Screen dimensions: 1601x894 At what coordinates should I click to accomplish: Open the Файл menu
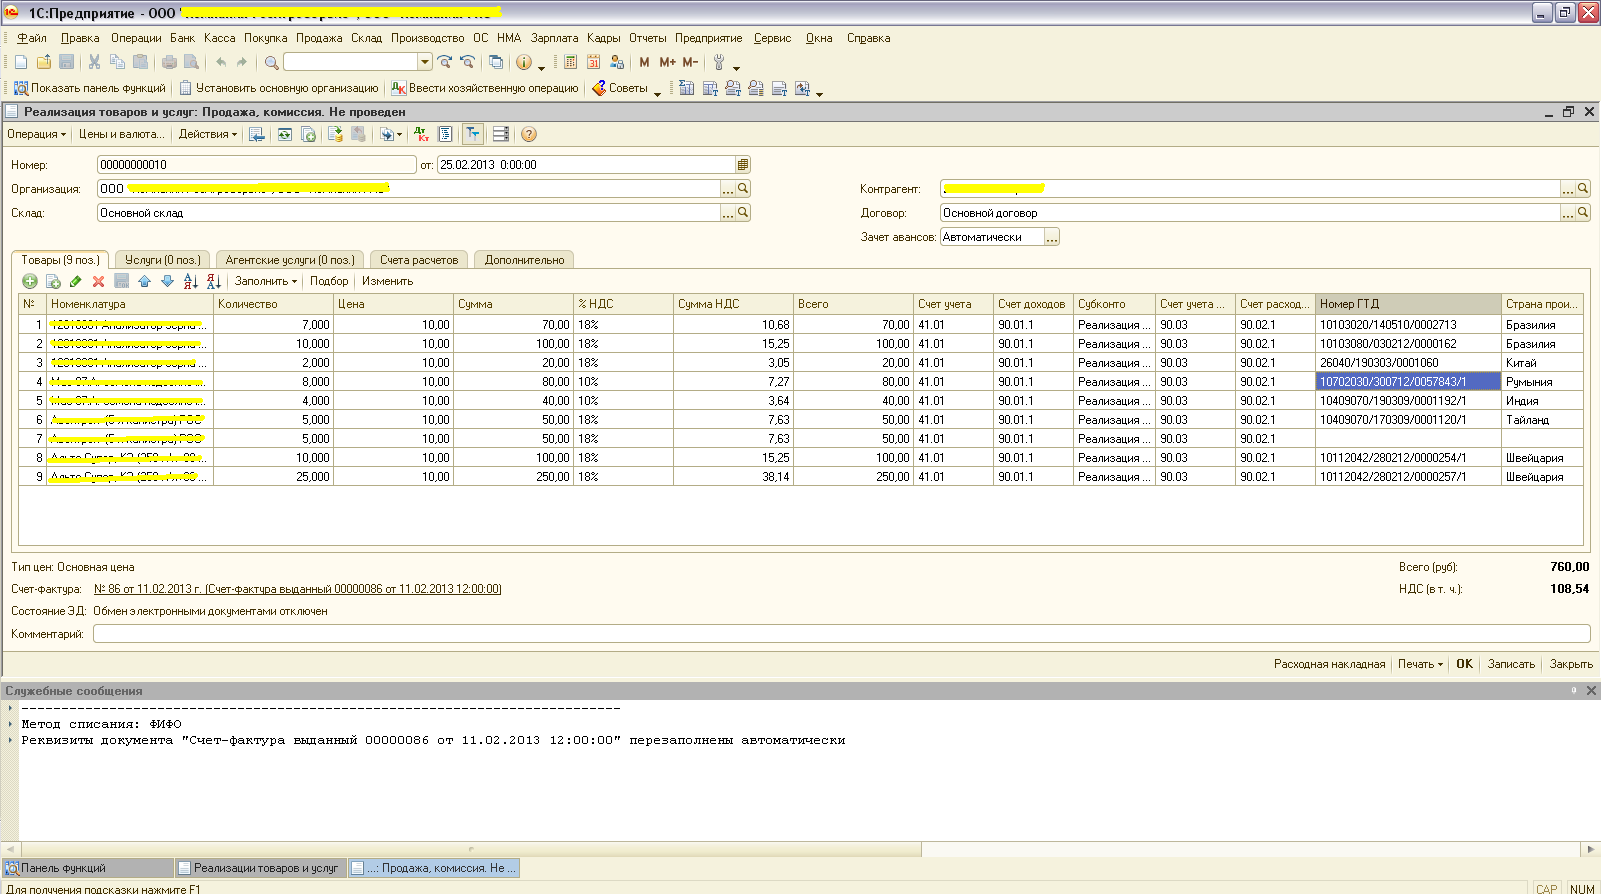coord(32,38)
